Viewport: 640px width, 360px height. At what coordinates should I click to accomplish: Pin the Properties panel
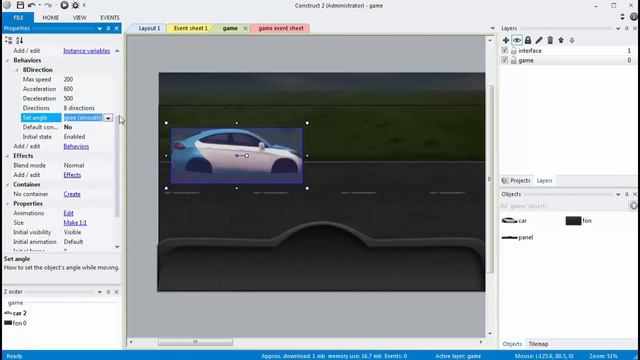click(x=108, y=28)
